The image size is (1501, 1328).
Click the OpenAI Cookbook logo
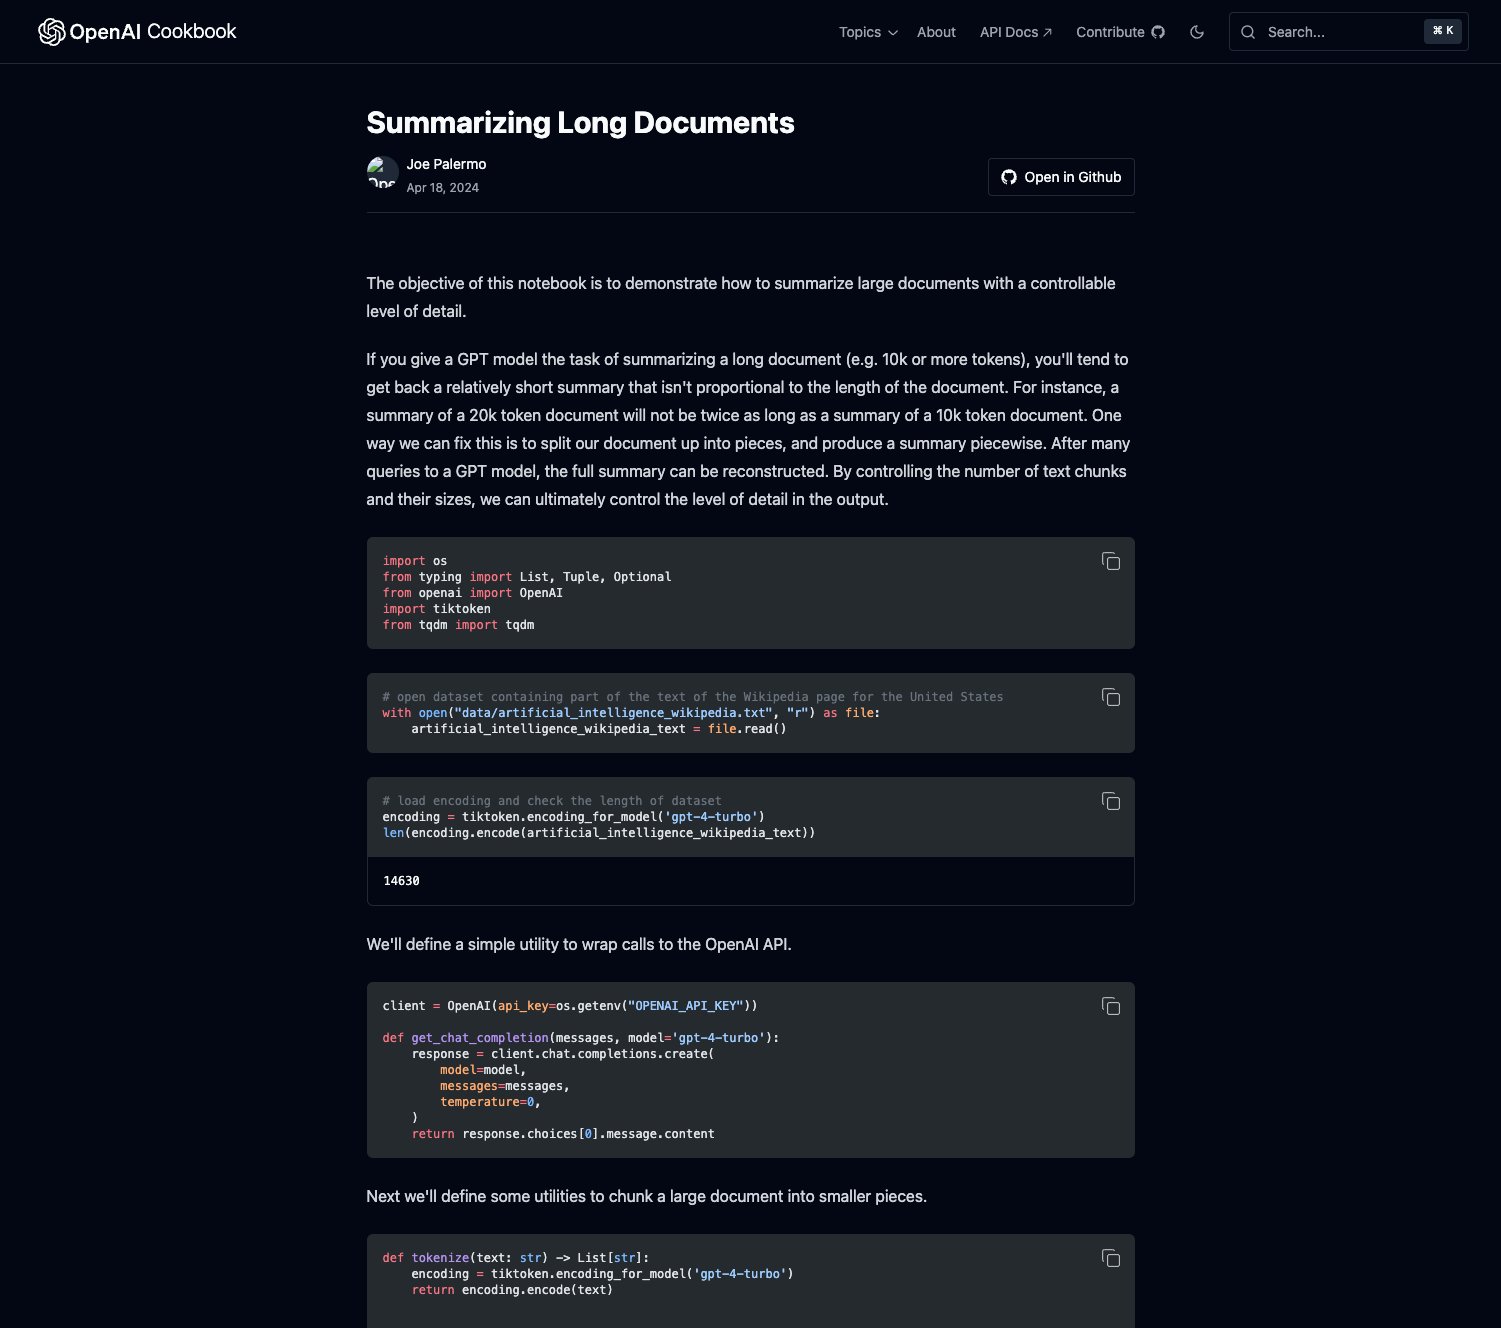pos(137,32)
